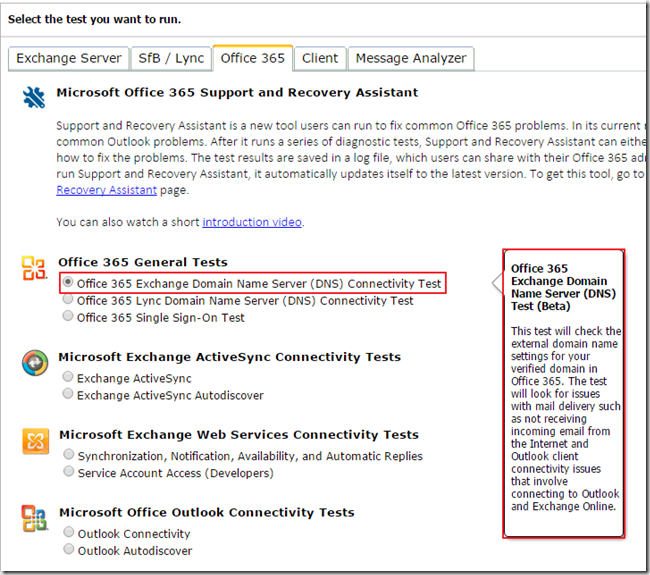
Task: Select the Outlook Connectivity test
Action: pos(68,534)
